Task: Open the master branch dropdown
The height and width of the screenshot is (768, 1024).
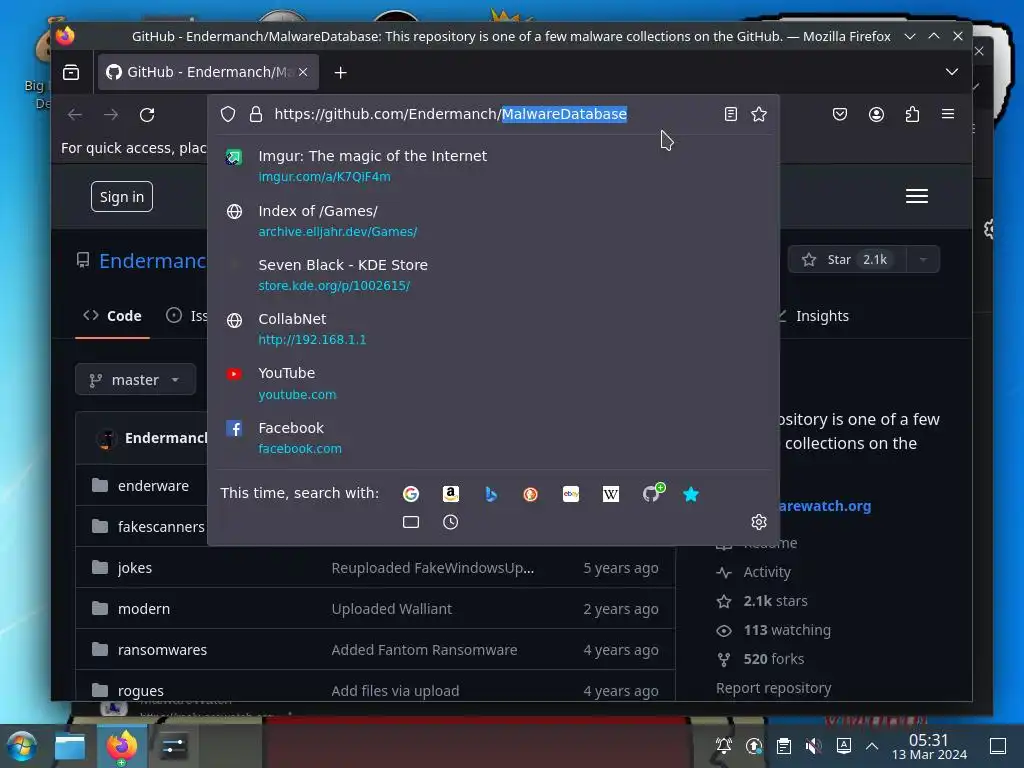Action: (135, 379)
